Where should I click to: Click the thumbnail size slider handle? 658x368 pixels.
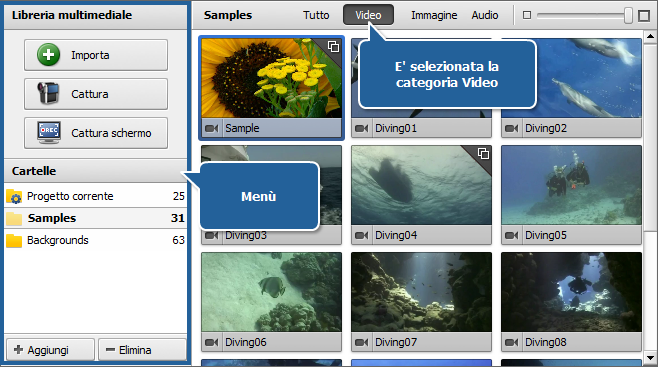[628, 16]
